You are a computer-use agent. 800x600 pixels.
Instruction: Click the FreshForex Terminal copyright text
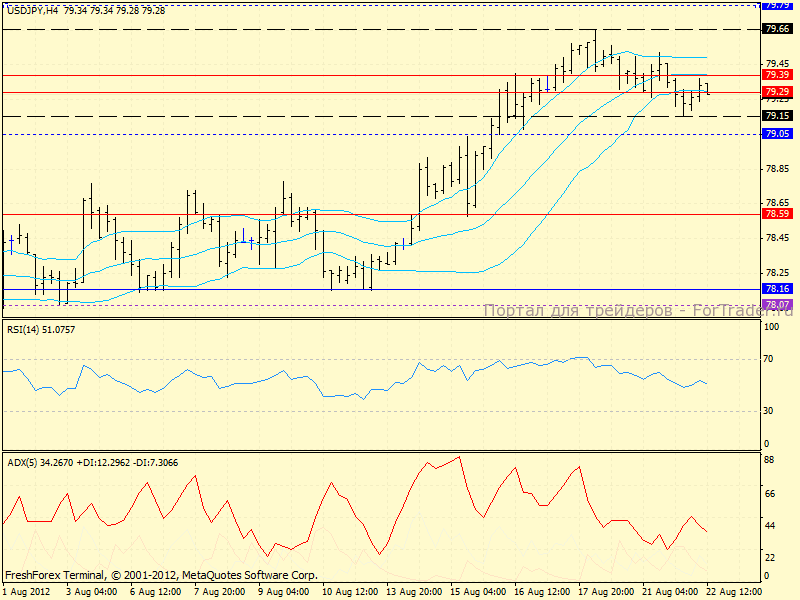161,575
